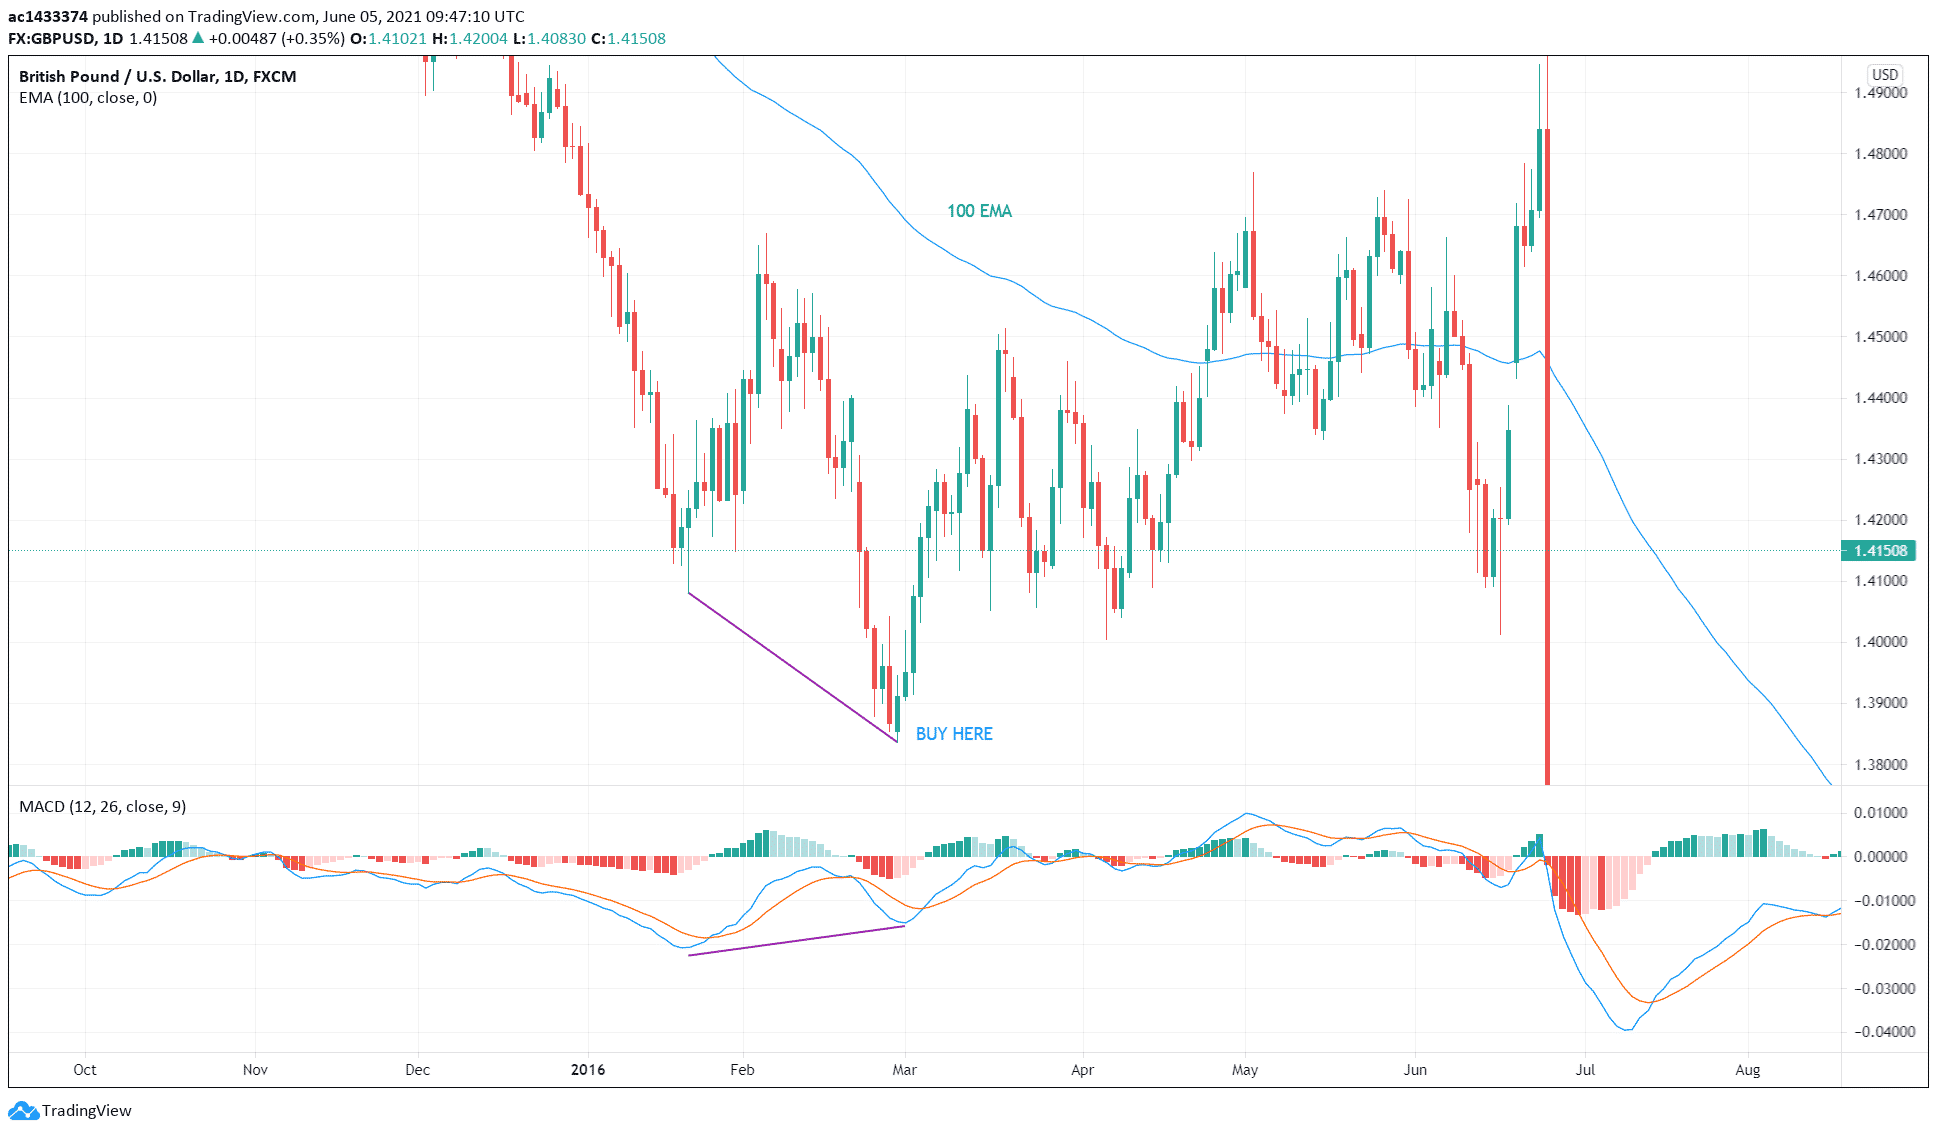Click the 1.38000 price axis label
Viewport: 1937px width, 1134px height.
pos(1881,764)
